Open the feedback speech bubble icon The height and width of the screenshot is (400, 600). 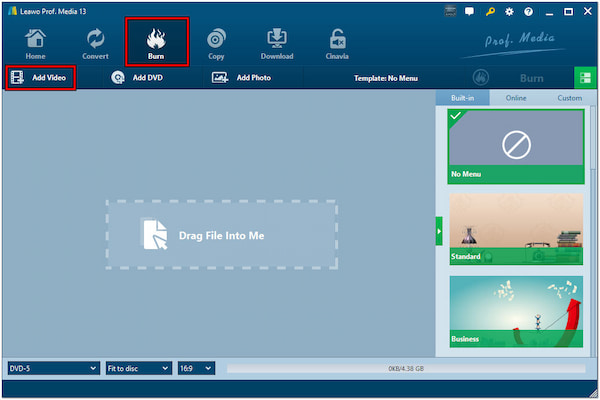[470, 11]
